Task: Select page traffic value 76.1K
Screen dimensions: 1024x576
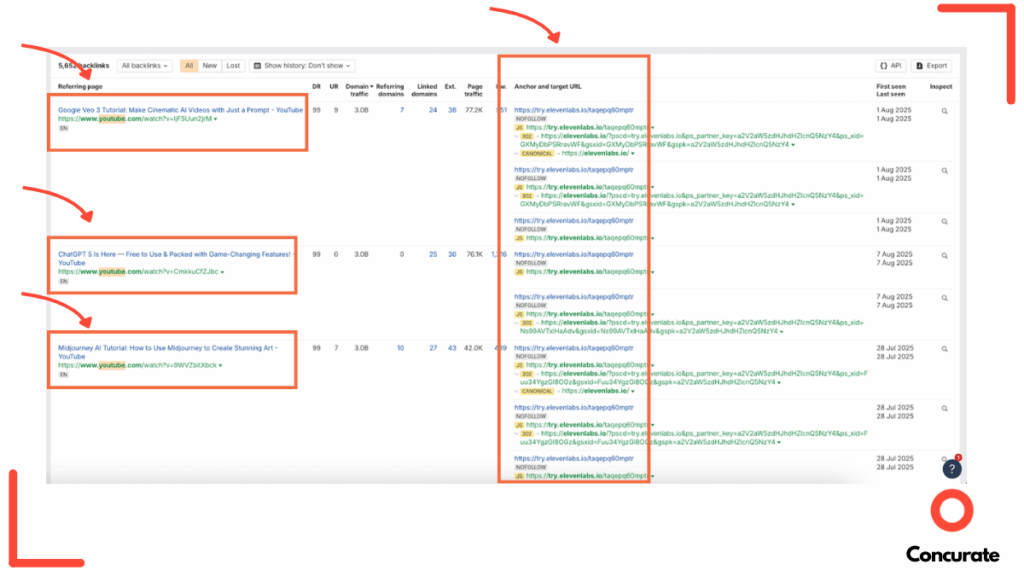Action: click(474, 255)
